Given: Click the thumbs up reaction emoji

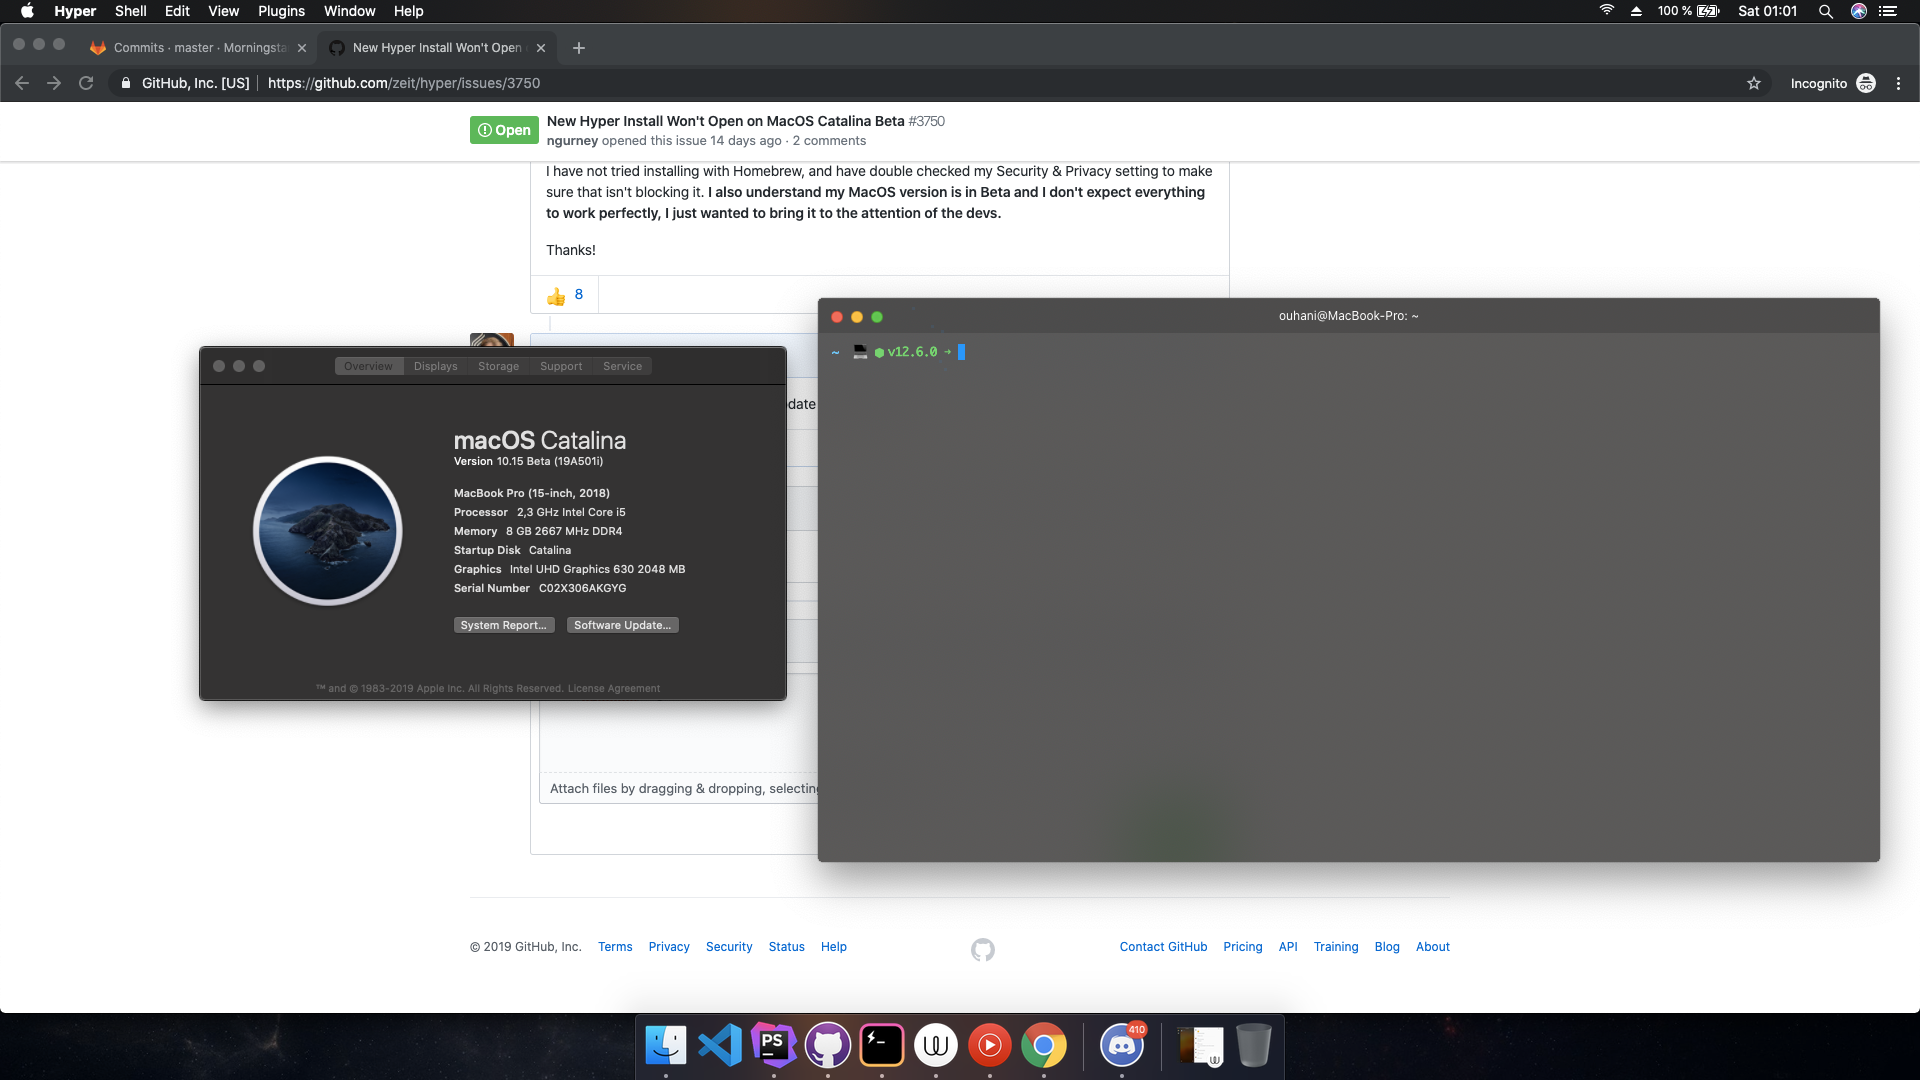Looking at the screenshot, I should (x=556, y=295).
